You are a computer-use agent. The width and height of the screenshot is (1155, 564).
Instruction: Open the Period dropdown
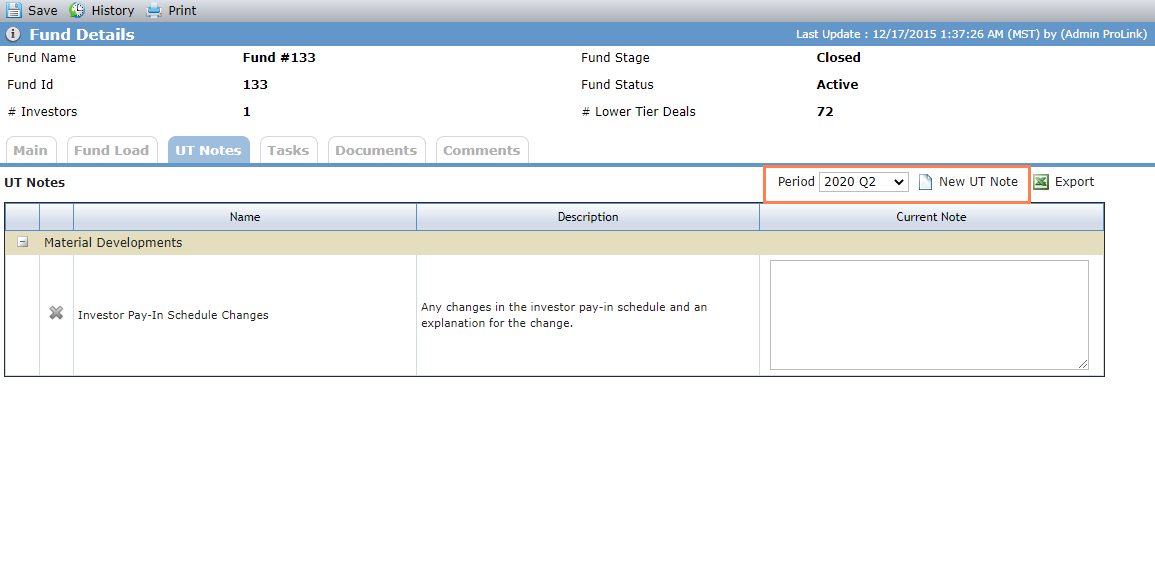coord(864,182)
